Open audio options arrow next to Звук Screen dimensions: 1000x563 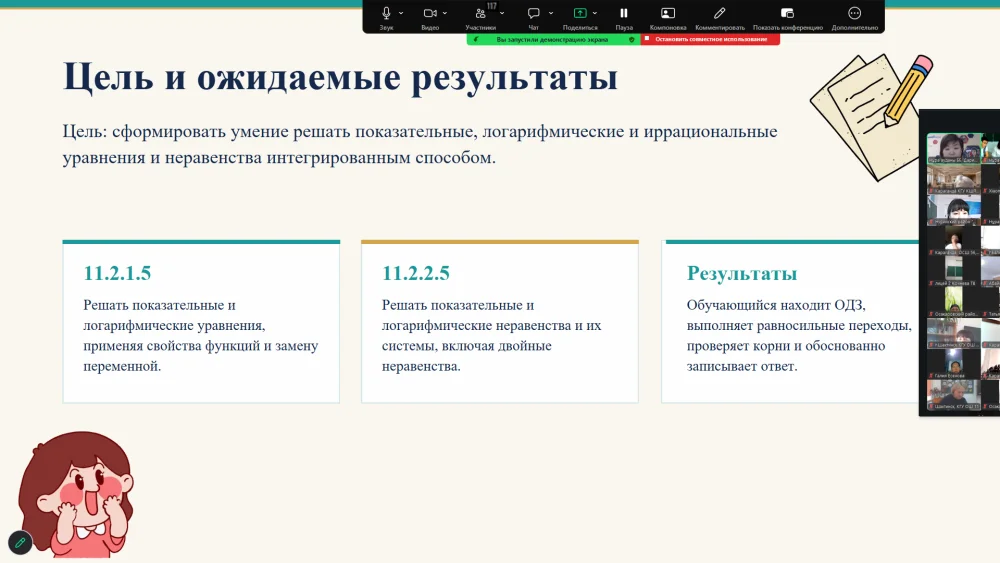click(x=401, y=13)
